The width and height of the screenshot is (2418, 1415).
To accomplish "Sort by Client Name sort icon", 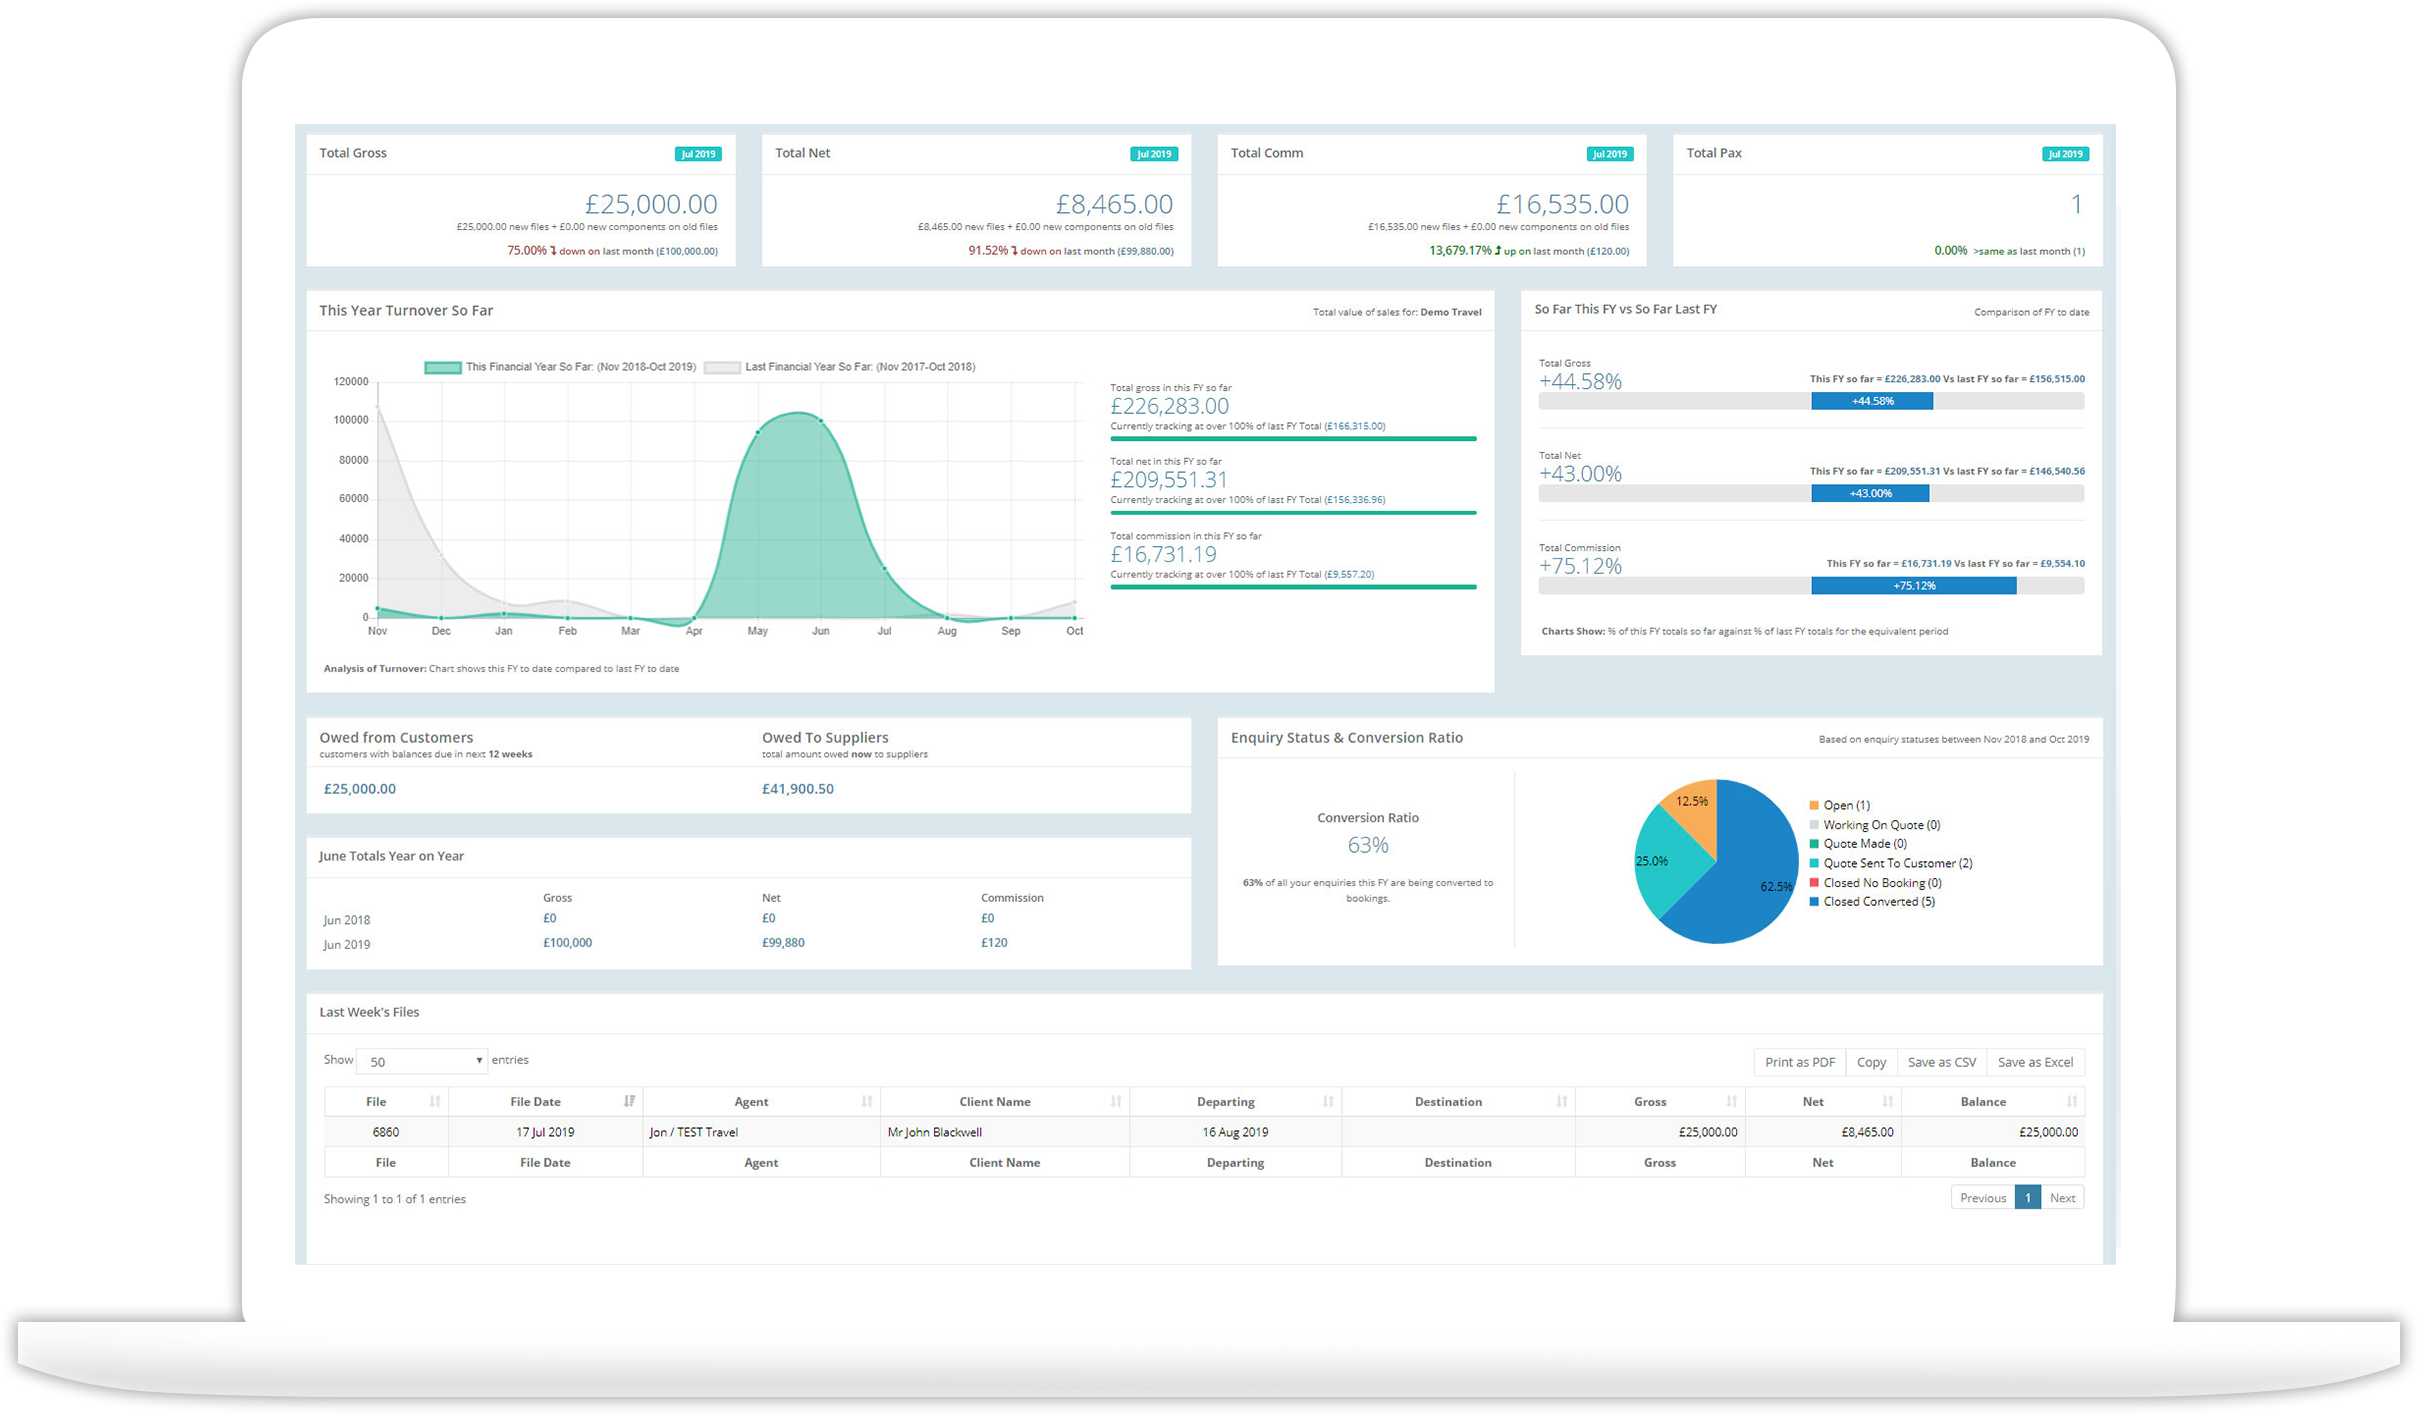I will point(1116,1101).
